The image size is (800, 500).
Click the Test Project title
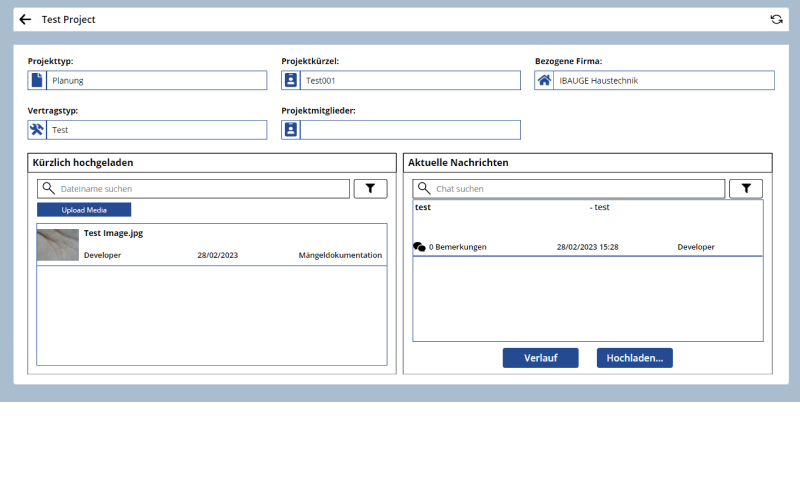click(x=68, y=19)
